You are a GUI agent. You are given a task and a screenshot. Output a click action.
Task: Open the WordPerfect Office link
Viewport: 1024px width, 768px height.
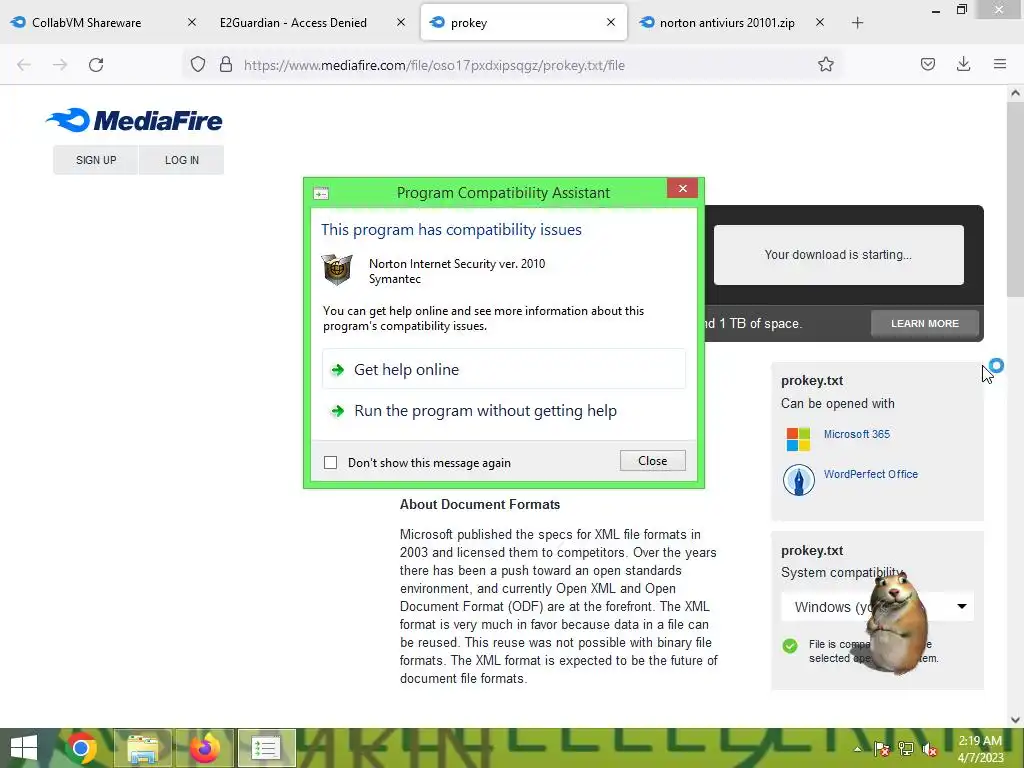coord(871,474)
